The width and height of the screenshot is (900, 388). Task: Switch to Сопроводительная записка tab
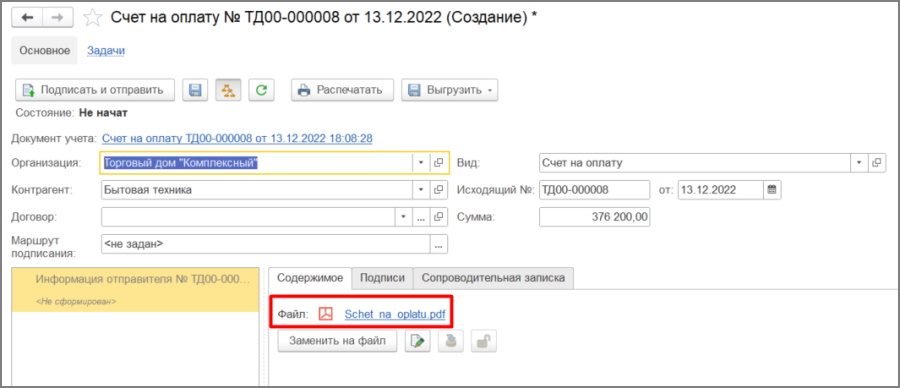tap(493, 278)
